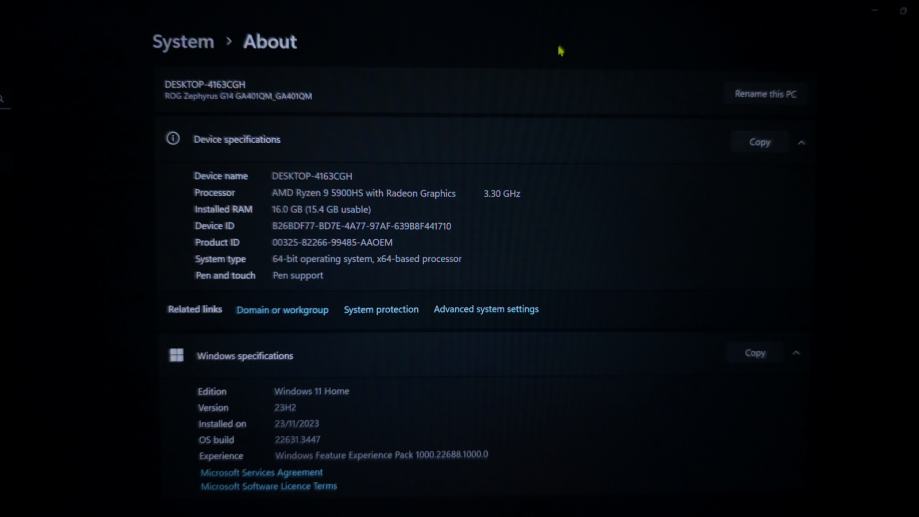Click the Experience label
This screenshot has height=517, width=919.
221,456
